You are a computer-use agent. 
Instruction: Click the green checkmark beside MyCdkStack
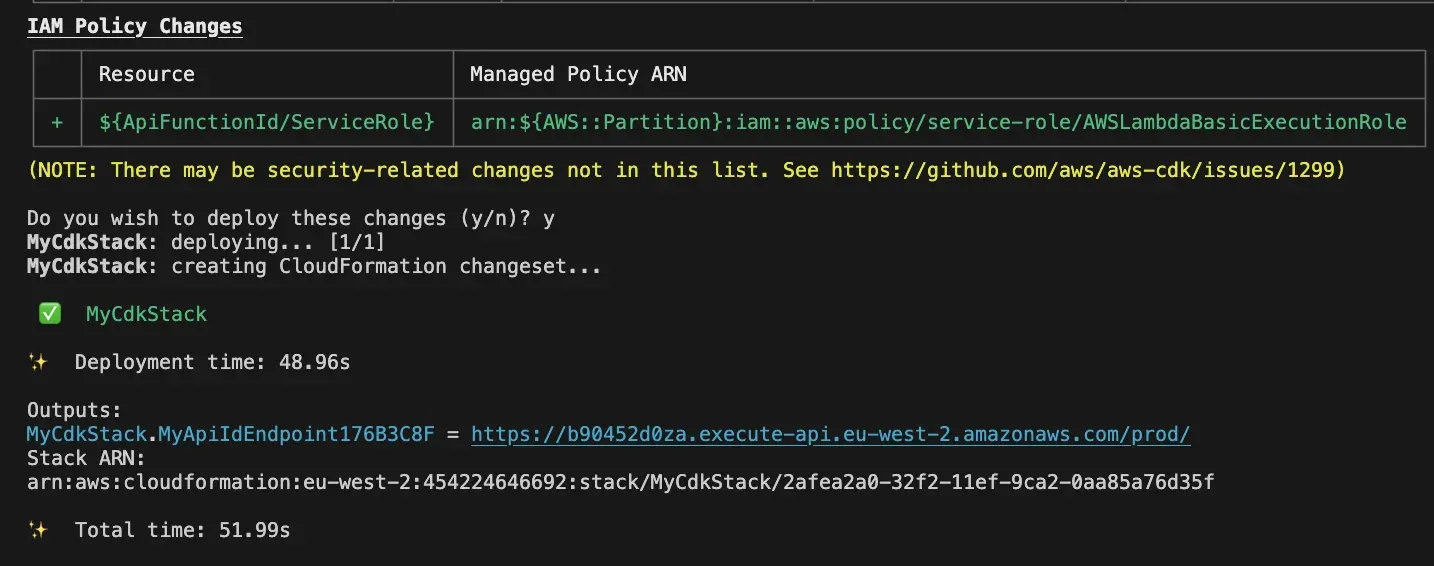click(x=50, y=314)
